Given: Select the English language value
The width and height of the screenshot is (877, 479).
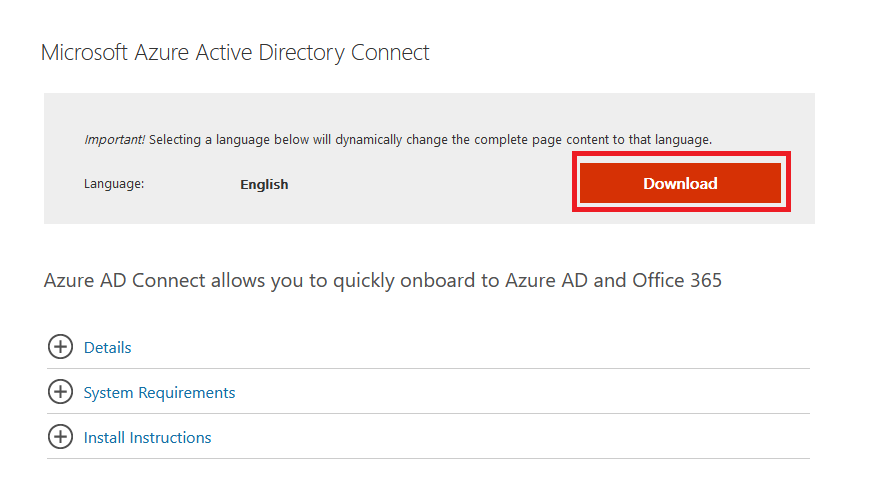Looking at the screenshot, I should pos(264,185).
